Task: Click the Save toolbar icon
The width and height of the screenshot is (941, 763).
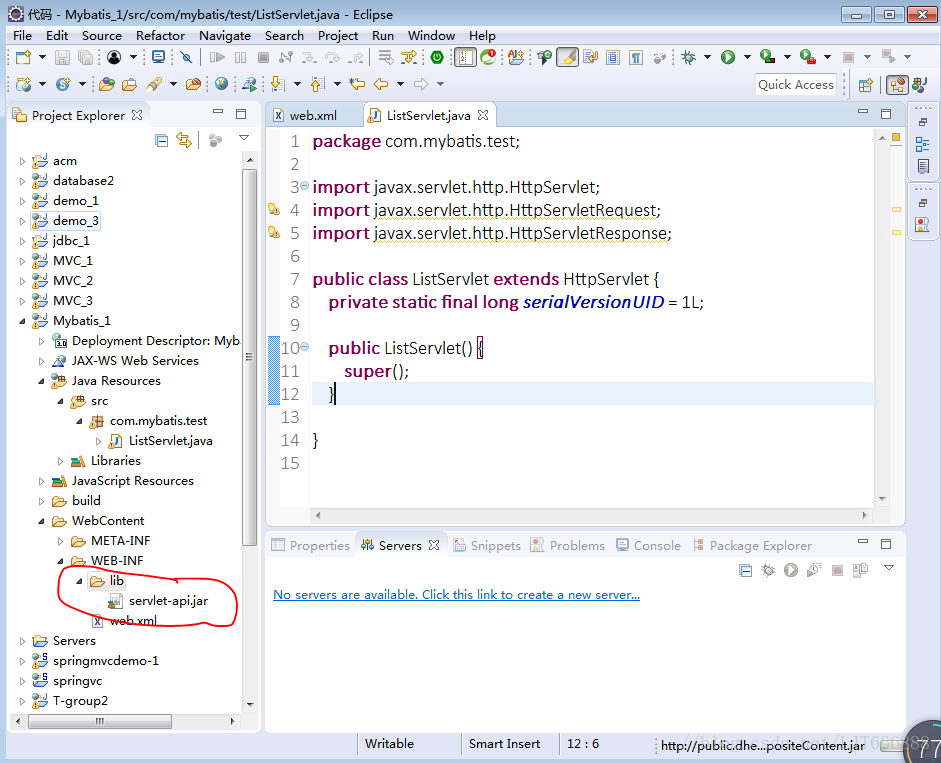Action: (62, 58)
